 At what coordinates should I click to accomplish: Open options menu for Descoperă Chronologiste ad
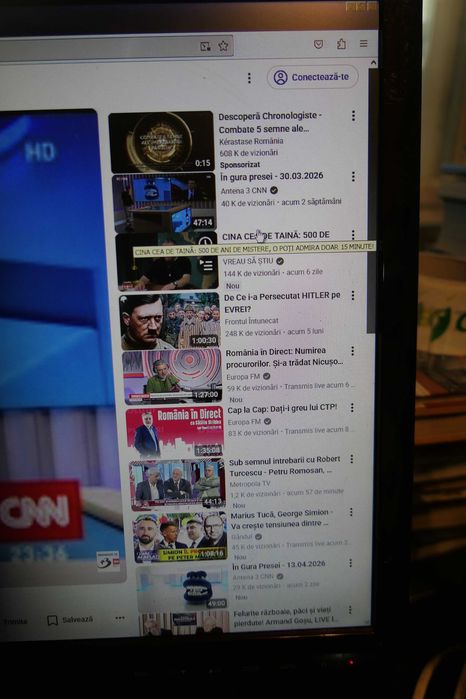353,116
